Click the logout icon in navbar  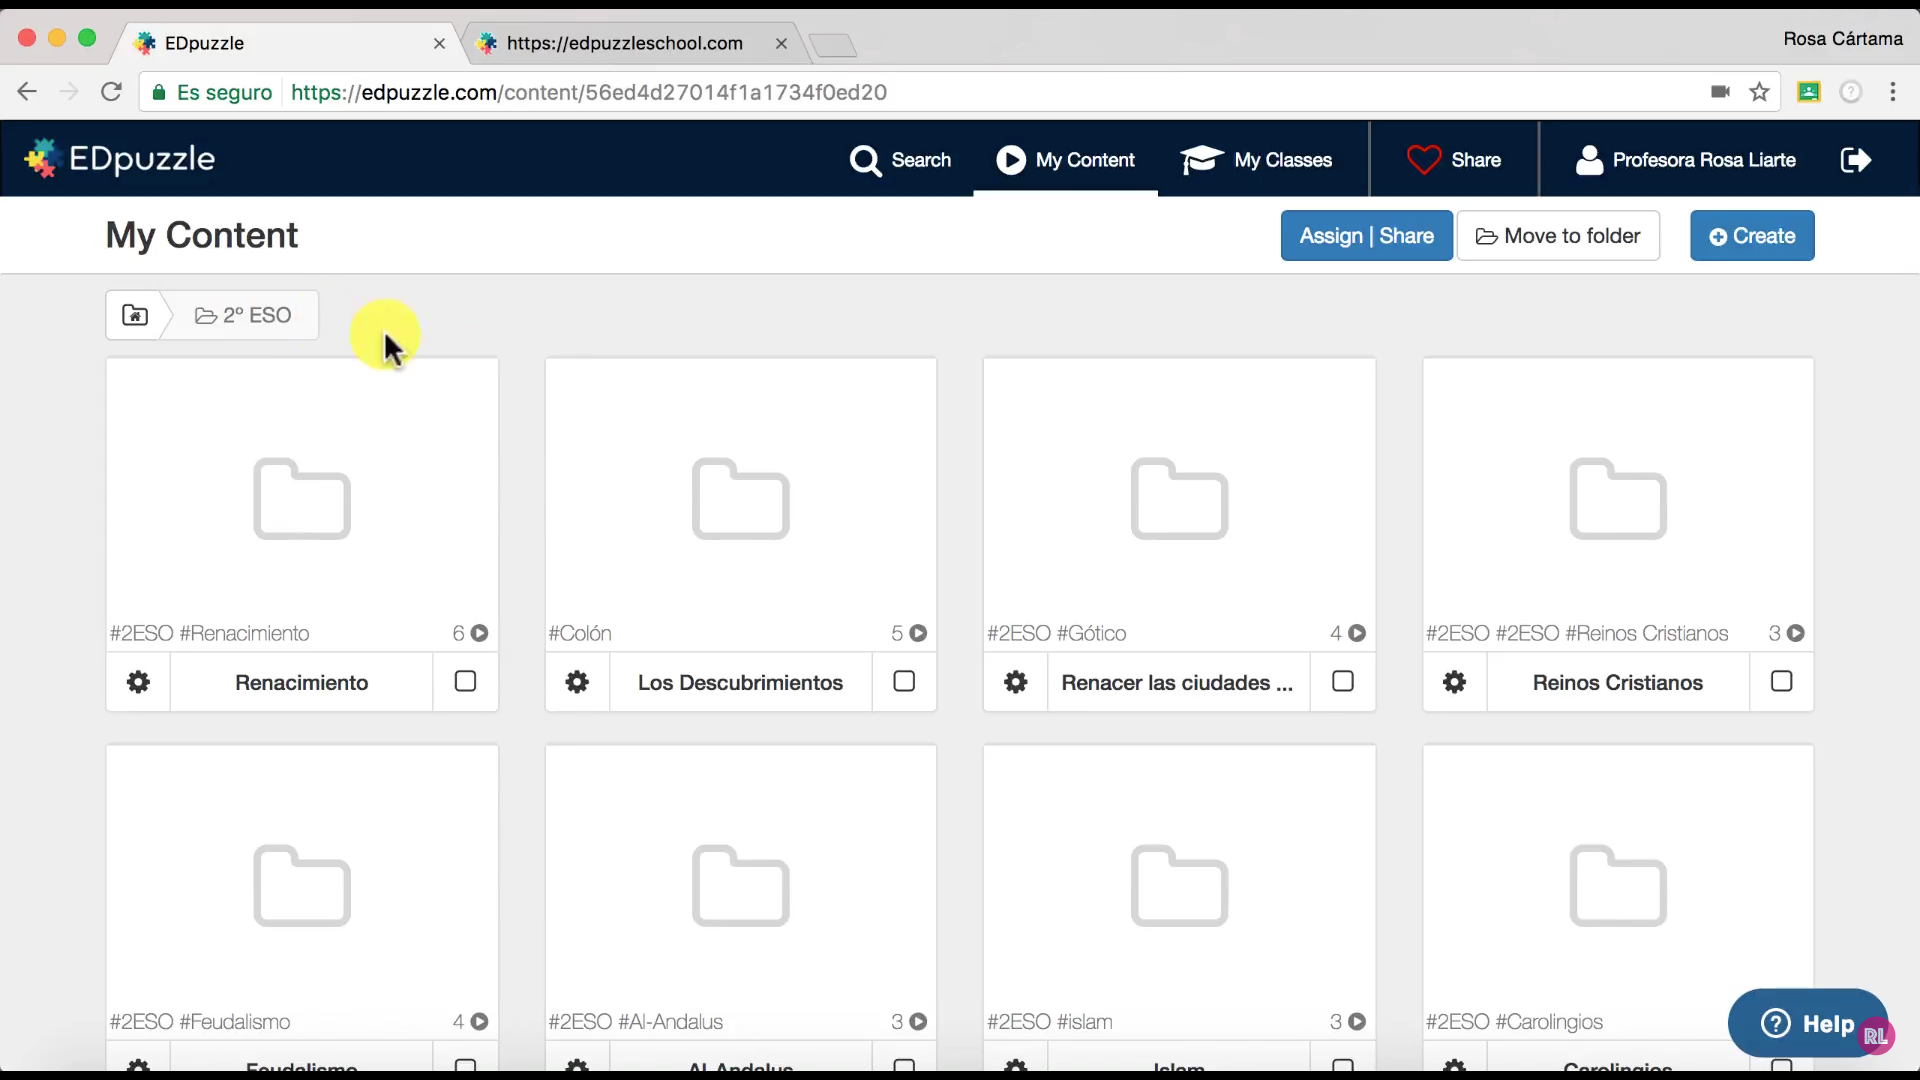pos(1855,160)
